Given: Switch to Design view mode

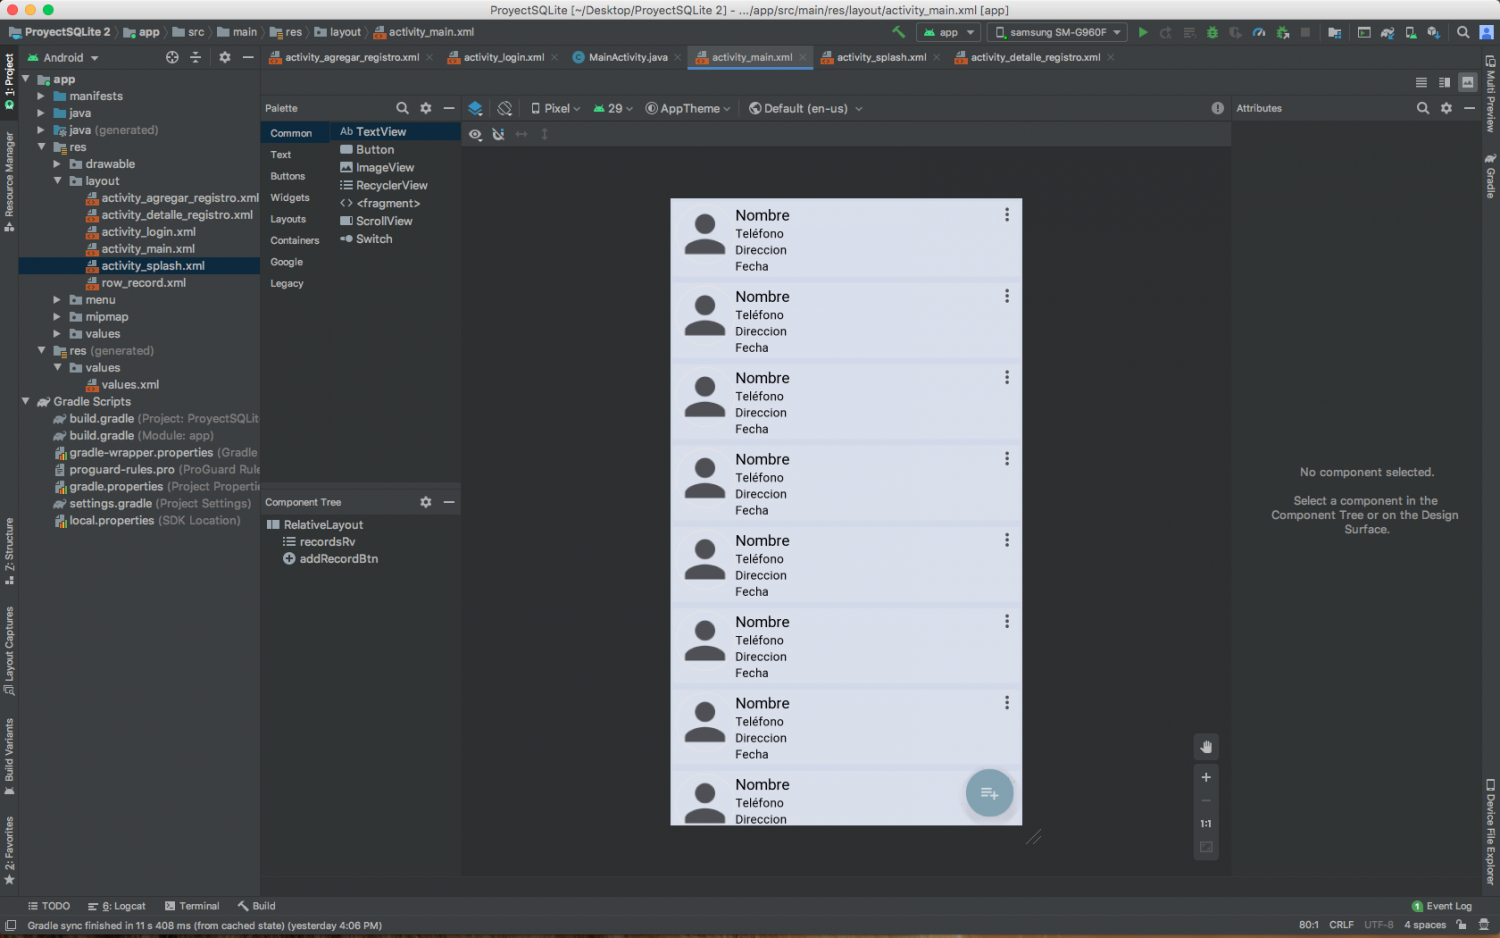Looking at the screenshot, I should coord(1467,82).
